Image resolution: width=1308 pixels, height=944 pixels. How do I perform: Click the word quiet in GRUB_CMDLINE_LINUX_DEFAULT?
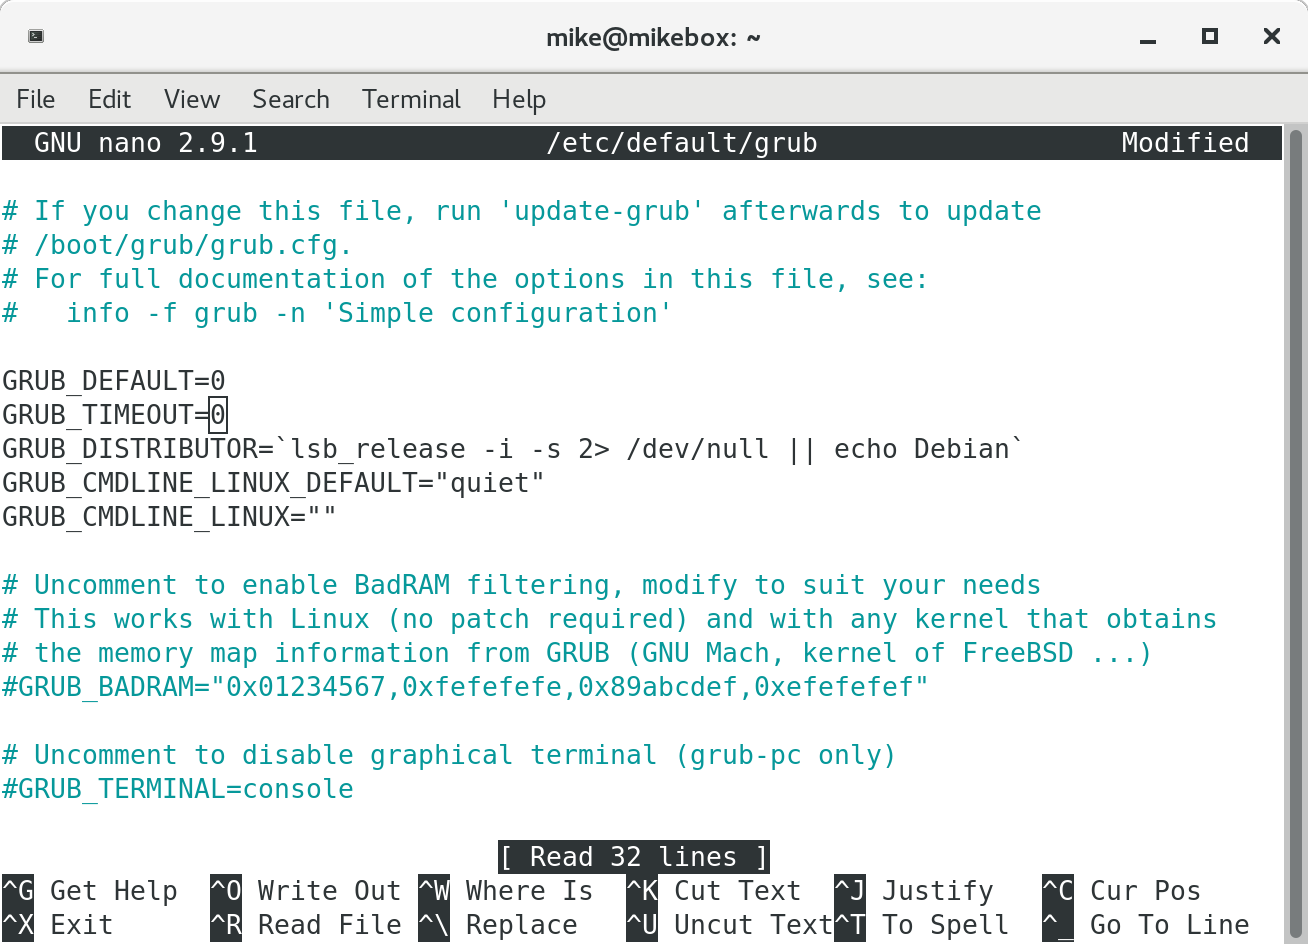(490, 483)
